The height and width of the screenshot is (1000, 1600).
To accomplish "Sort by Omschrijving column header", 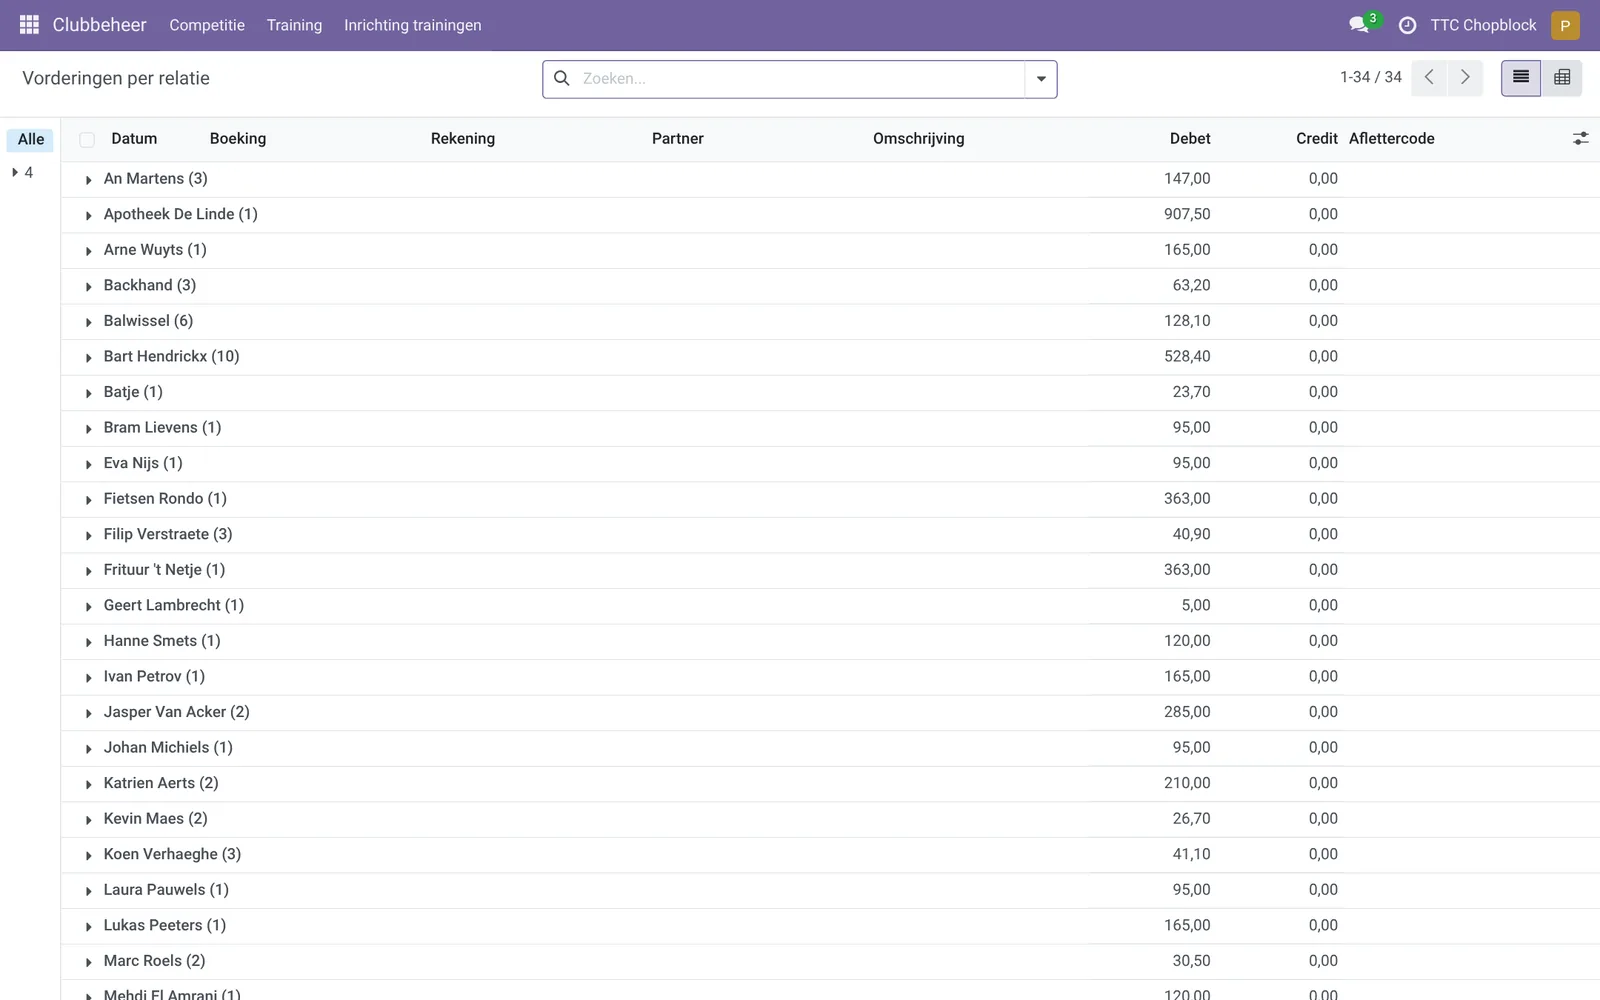I will [918, 139].
